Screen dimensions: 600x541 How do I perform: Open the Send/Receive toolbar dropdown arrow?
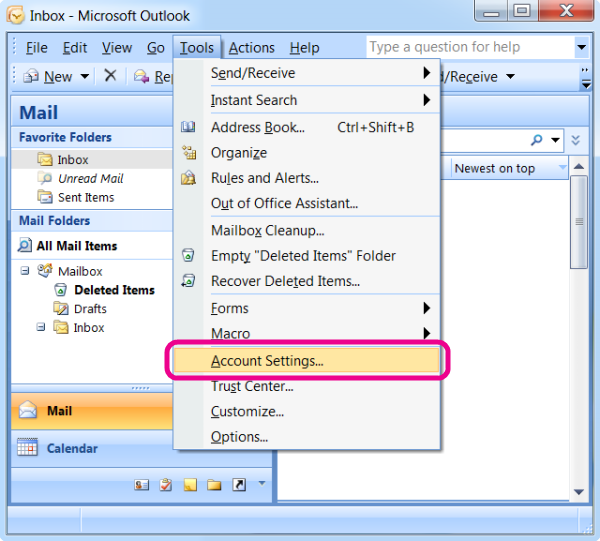(510, 77)
